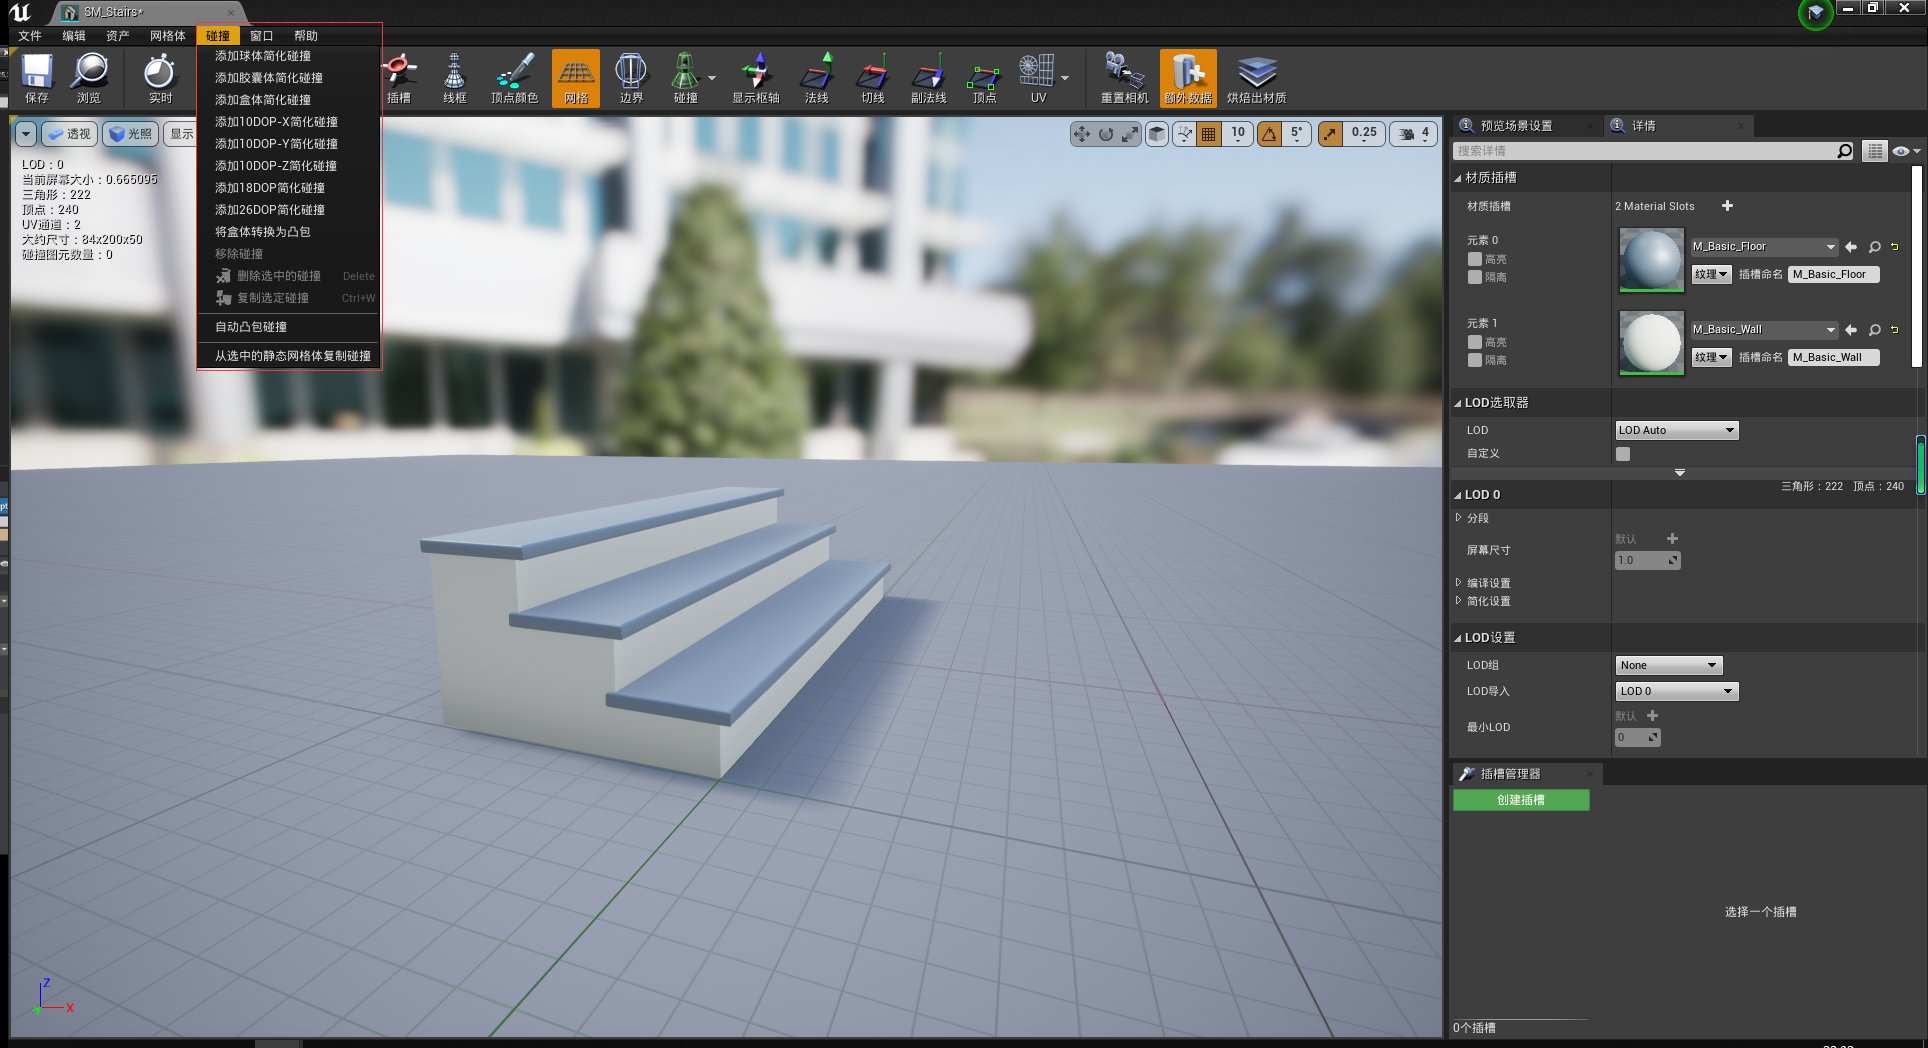Switch to the 预览场景设置 tab
The width and height of the screenshot is (1928, 1048).
[x=1516, y=126]
